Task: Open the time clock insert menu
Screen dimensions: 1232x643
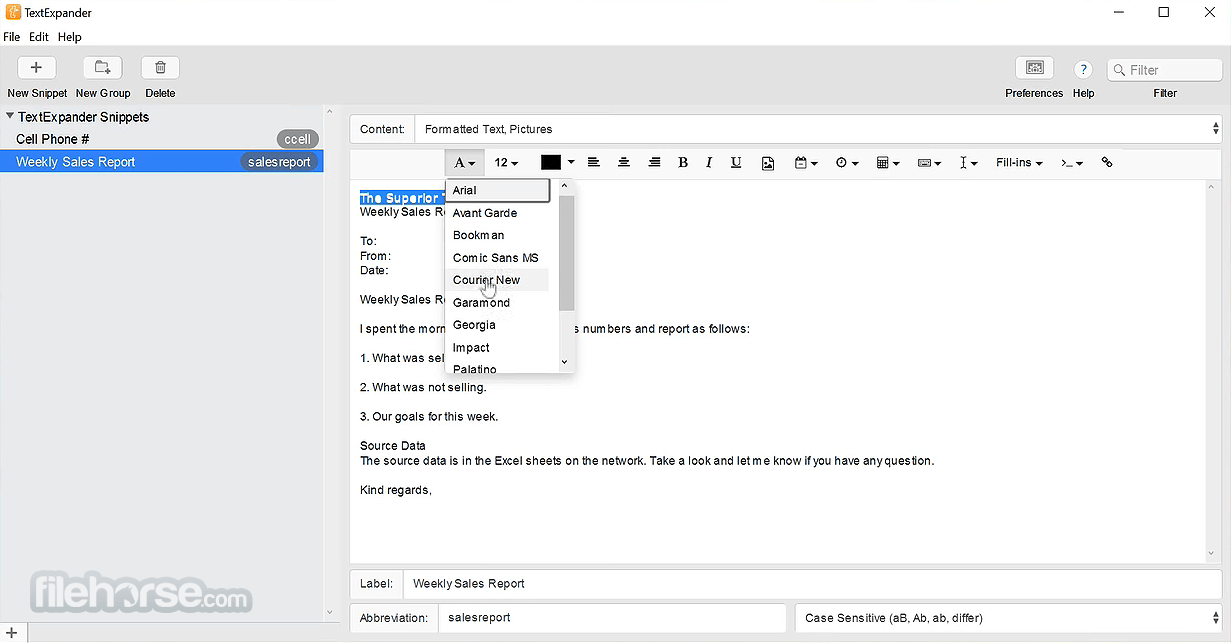Action: tap(847, 163)
